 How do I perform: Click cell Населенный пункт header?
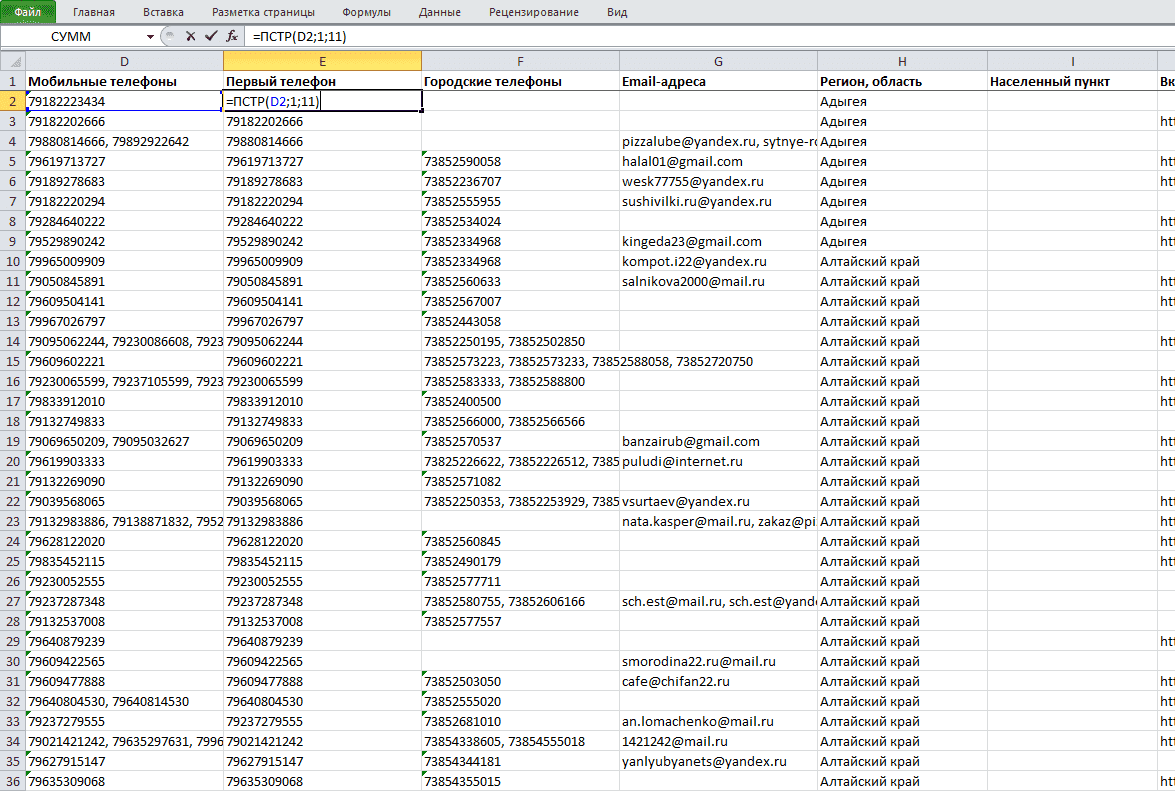click(x=1072, y=81)
